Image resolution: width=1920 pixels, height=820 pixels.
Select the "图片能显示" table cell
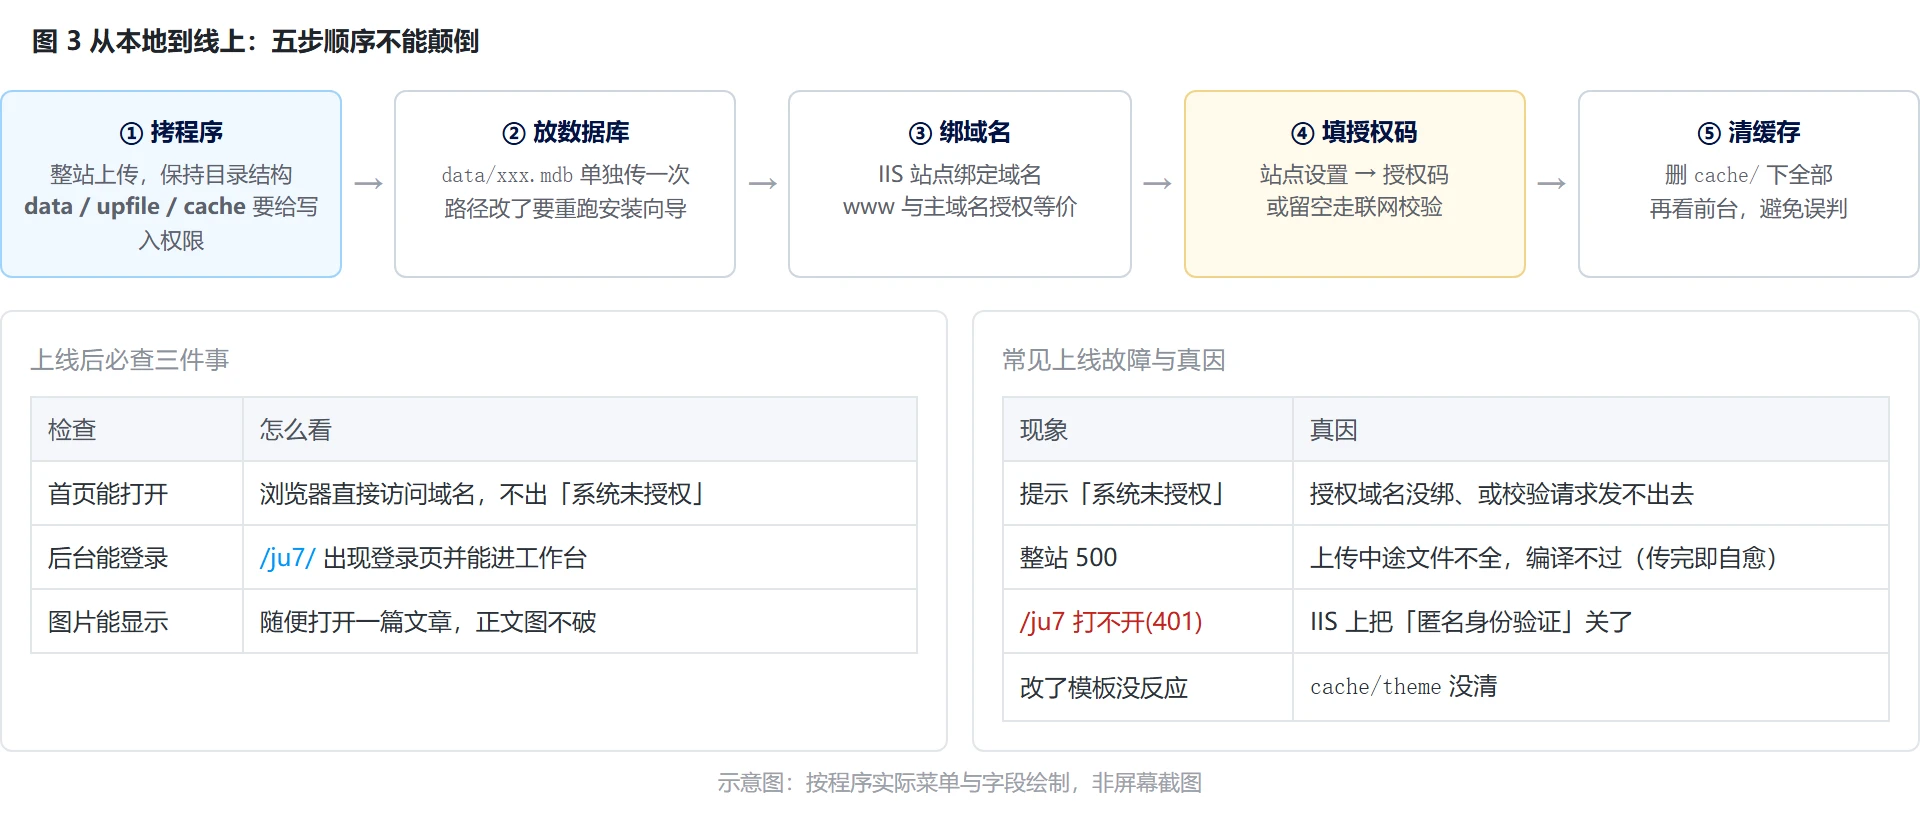point(137,622)
